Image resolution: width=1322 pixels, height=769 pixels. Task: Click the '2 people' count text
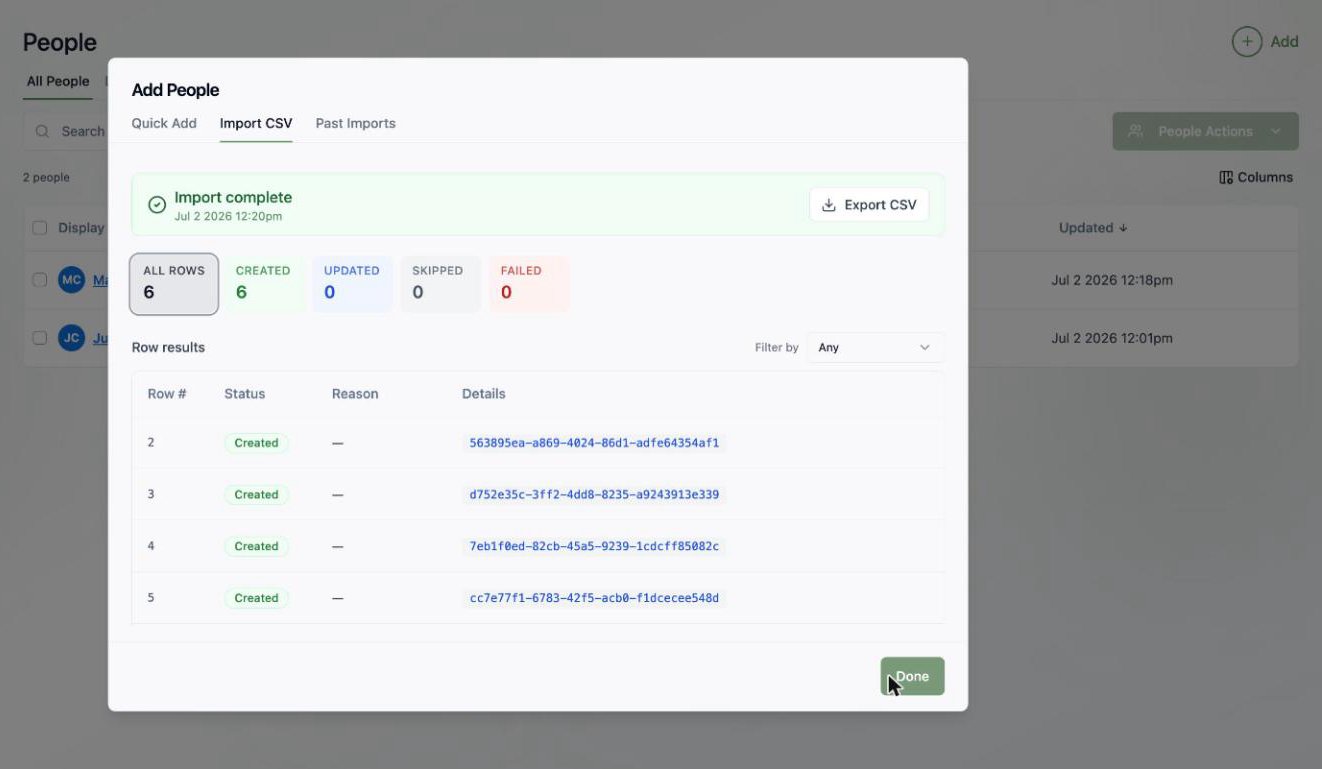[46, 178]
